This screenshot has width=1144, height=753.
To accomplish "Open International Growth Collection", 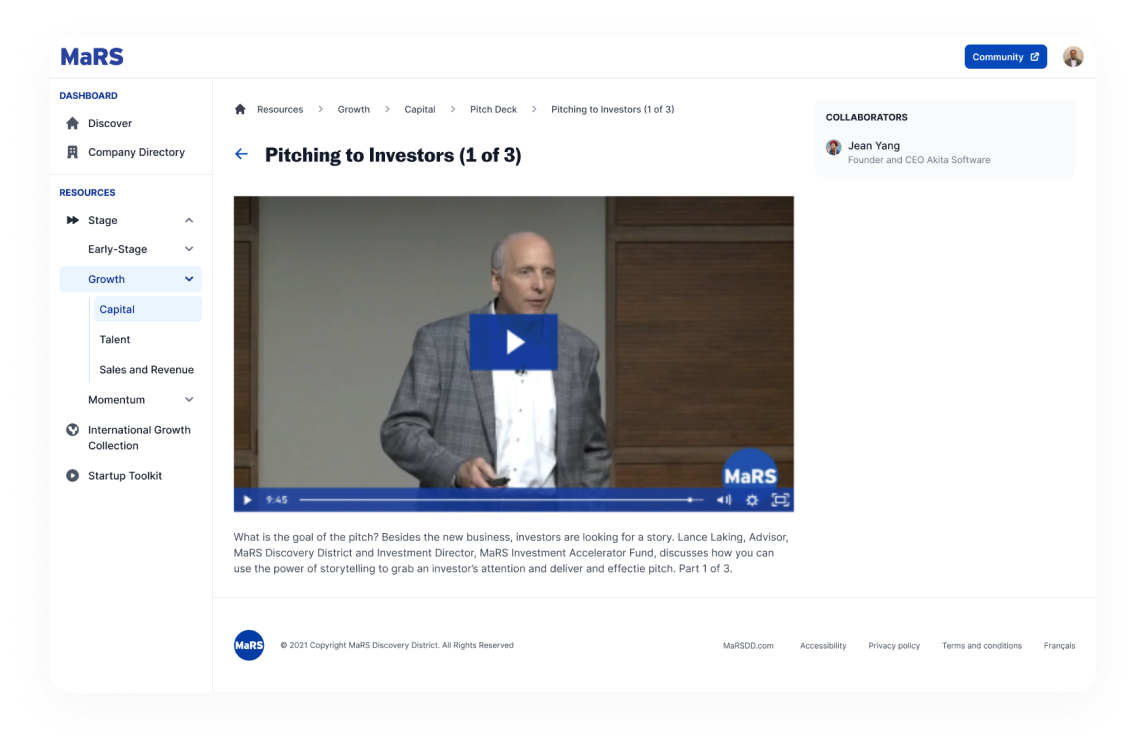I will [139, 438].
